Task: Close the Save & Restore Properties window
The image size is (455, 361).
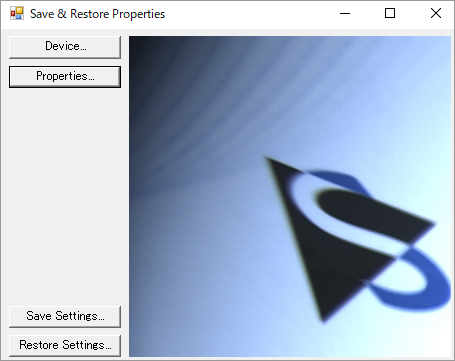Action: [435, 14]
